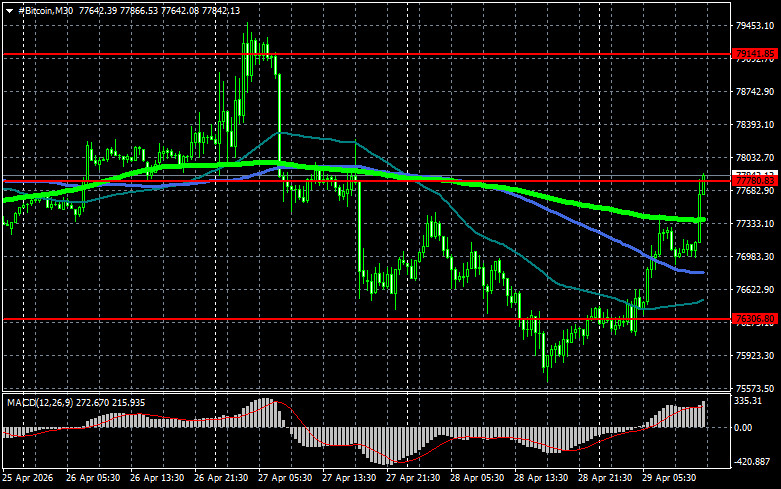Select the 28 Apr 13:30 time label
This screenshot has width=781, height=489.
tap(541, 478)
